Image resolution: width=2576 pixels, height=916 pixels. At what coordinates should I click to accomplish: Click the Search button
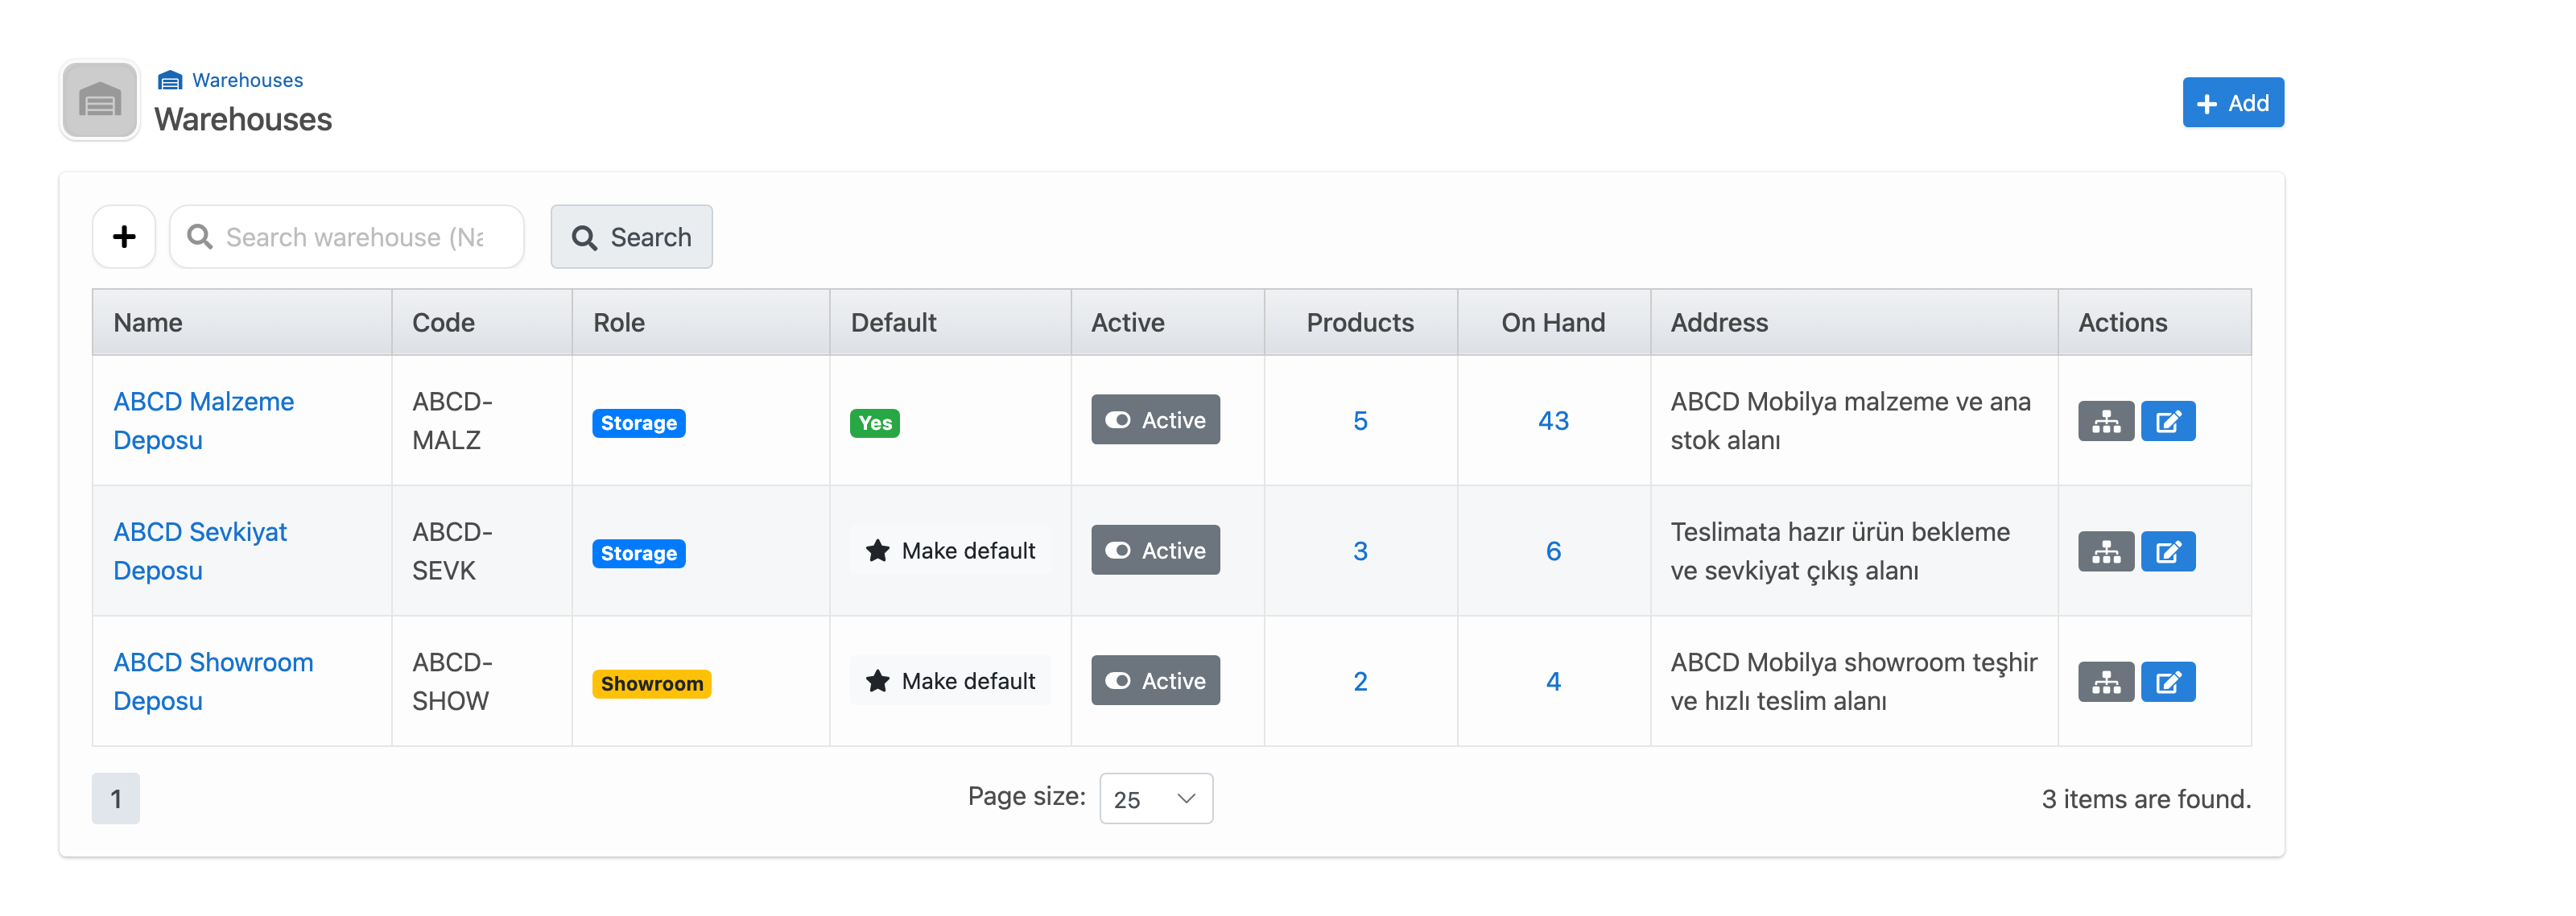pyautogui.click(x=631, y=237)
